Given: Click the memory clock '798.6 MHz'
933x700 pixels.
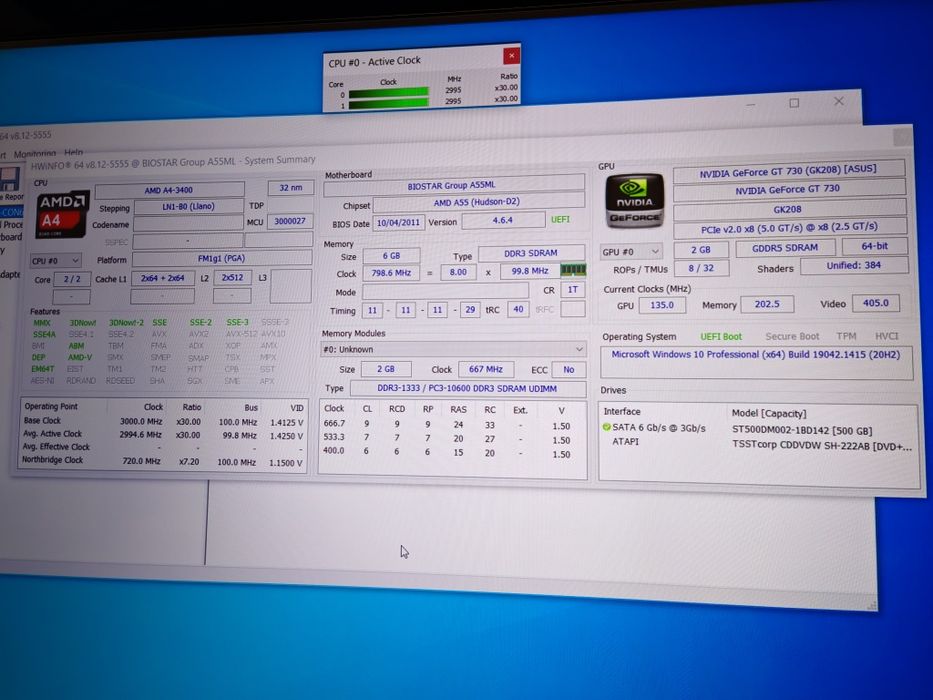Looking at the screenshot, I should pos(391,273).
